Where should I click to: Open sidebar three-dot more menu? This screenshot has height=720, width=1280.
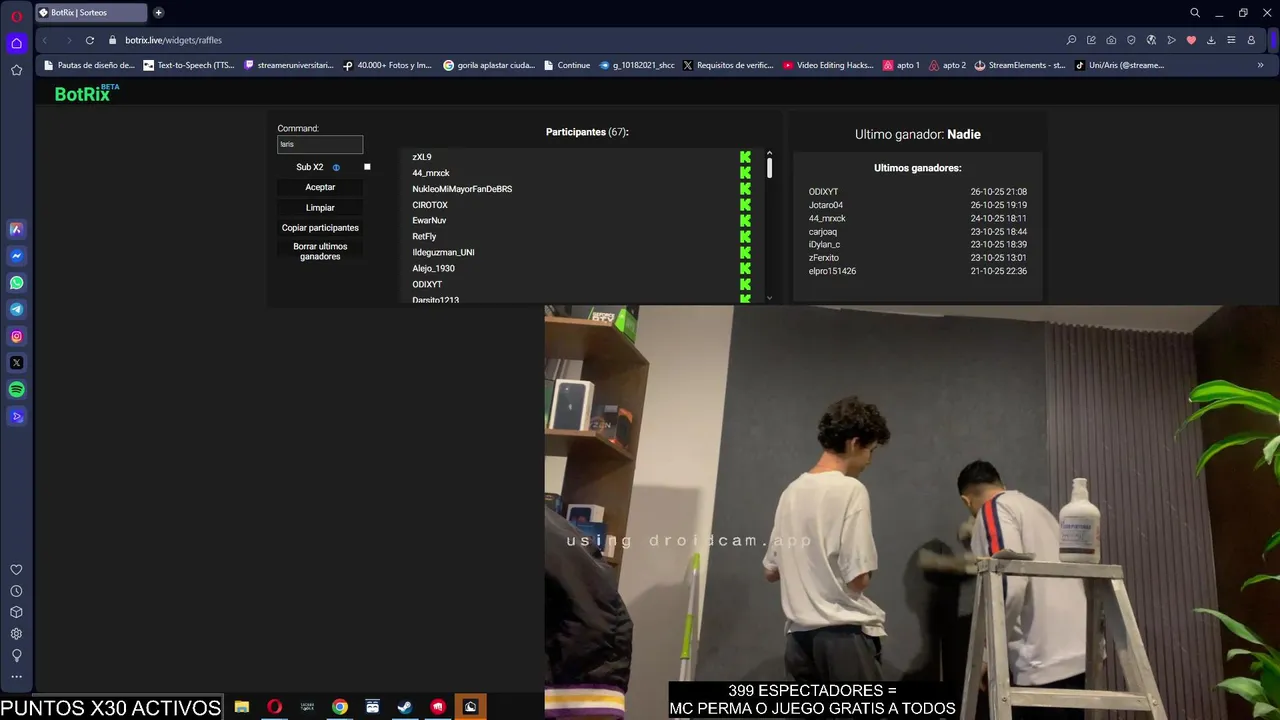tap(16, 677)
